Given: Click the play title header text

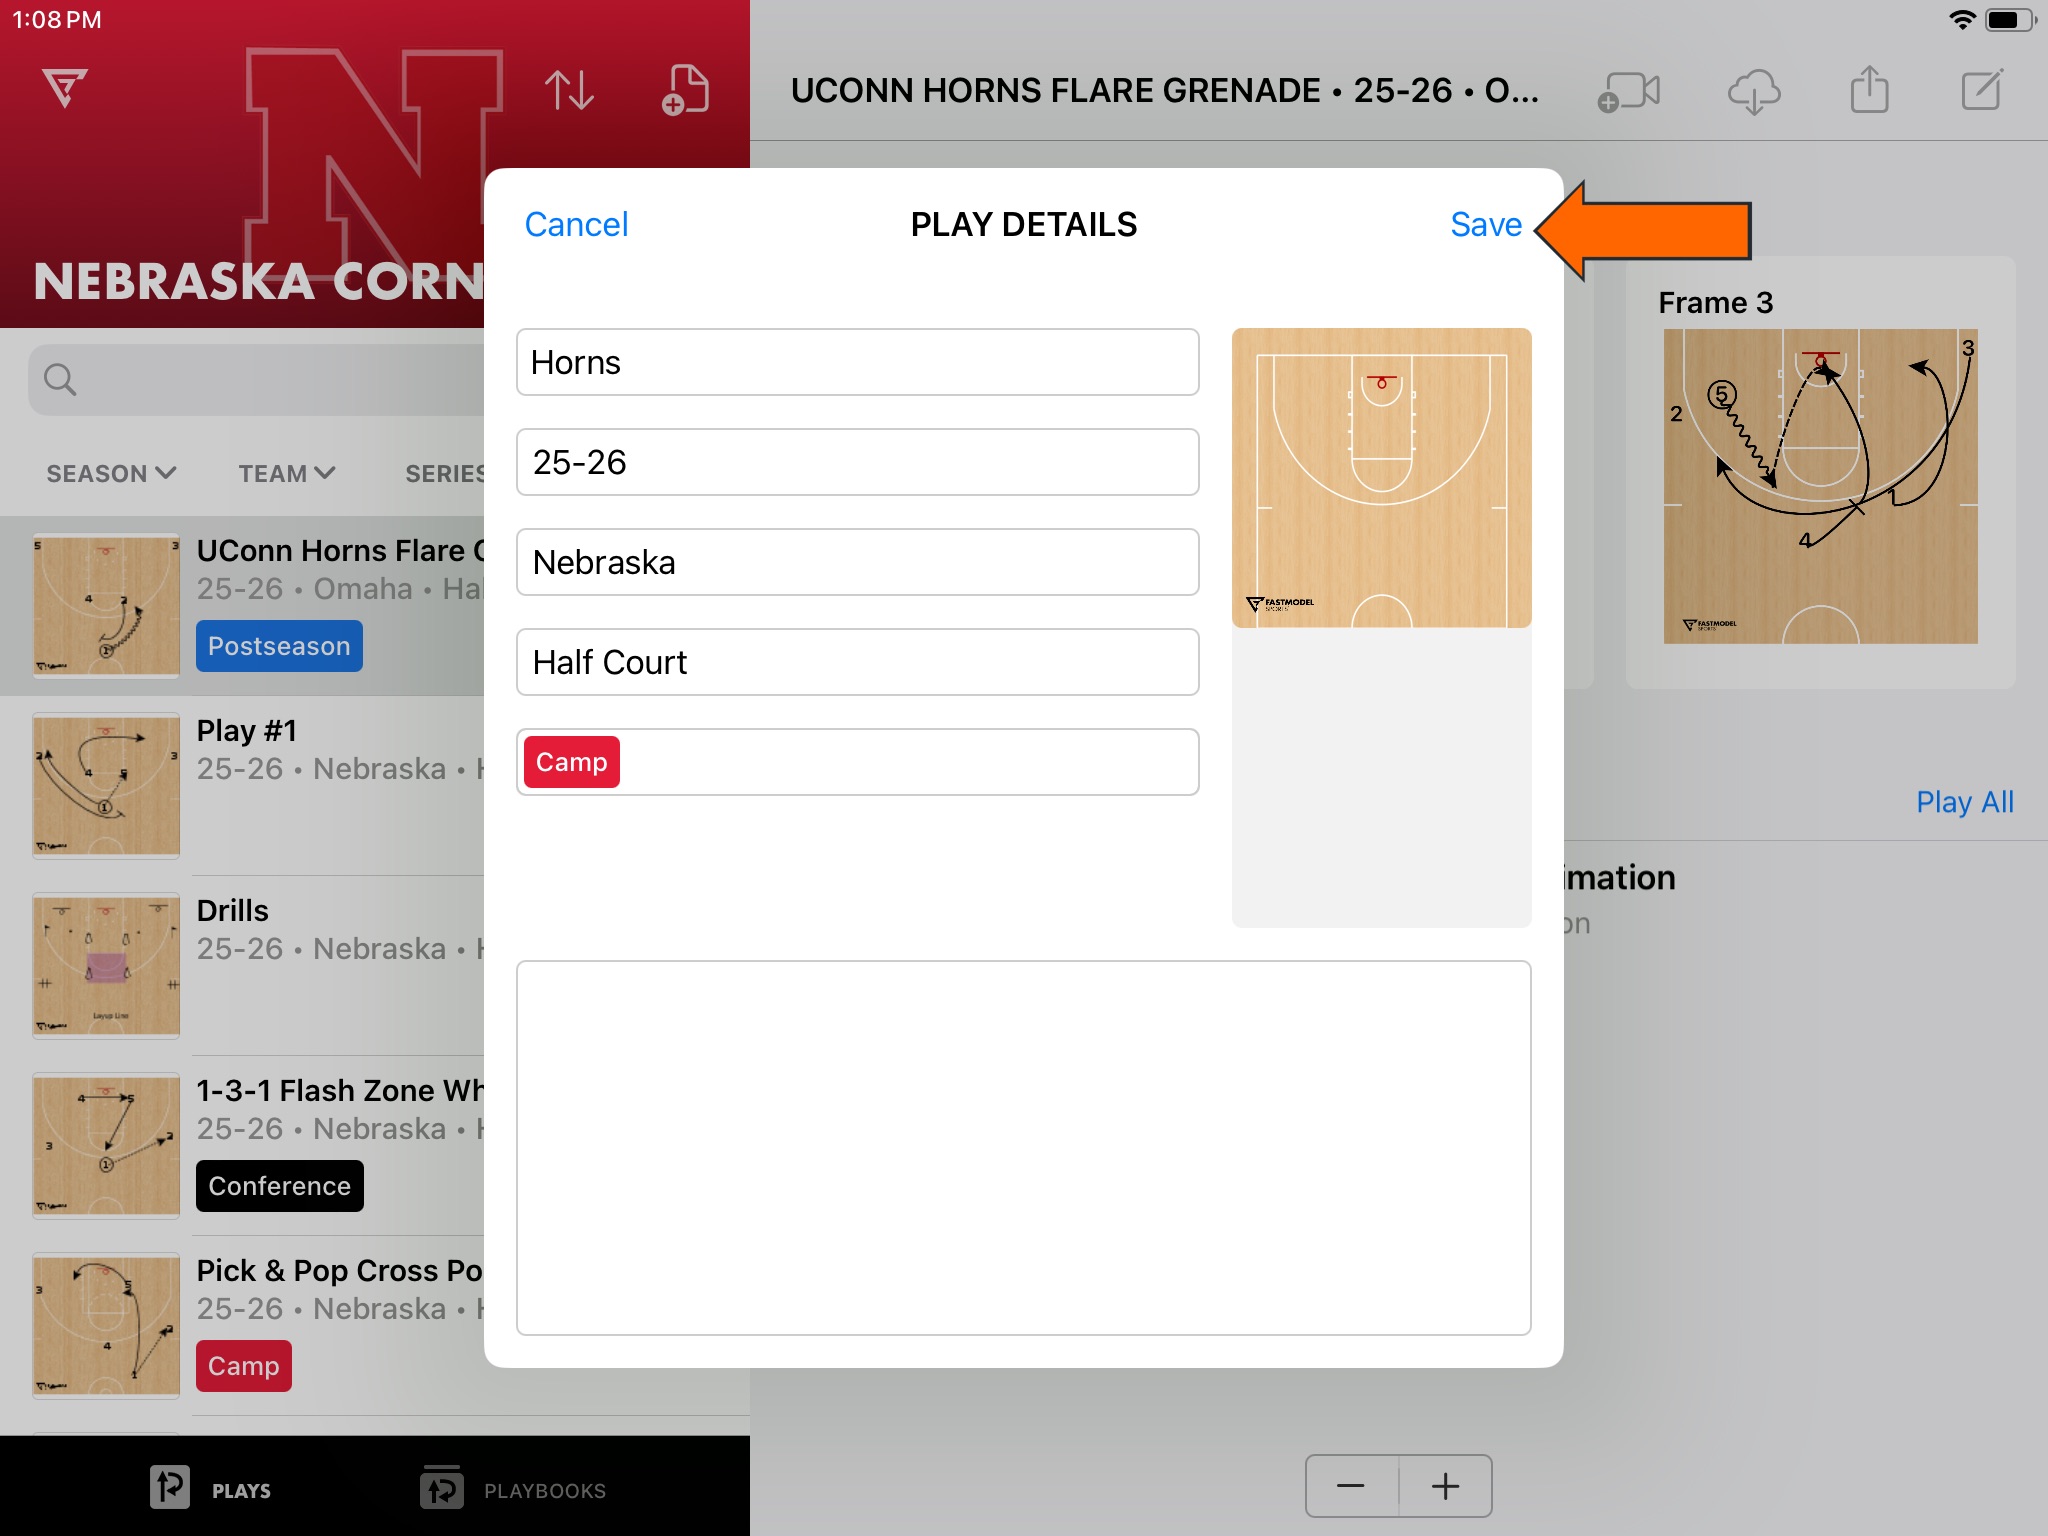Looking at the screenshot, I should (x=1165, y=91).
